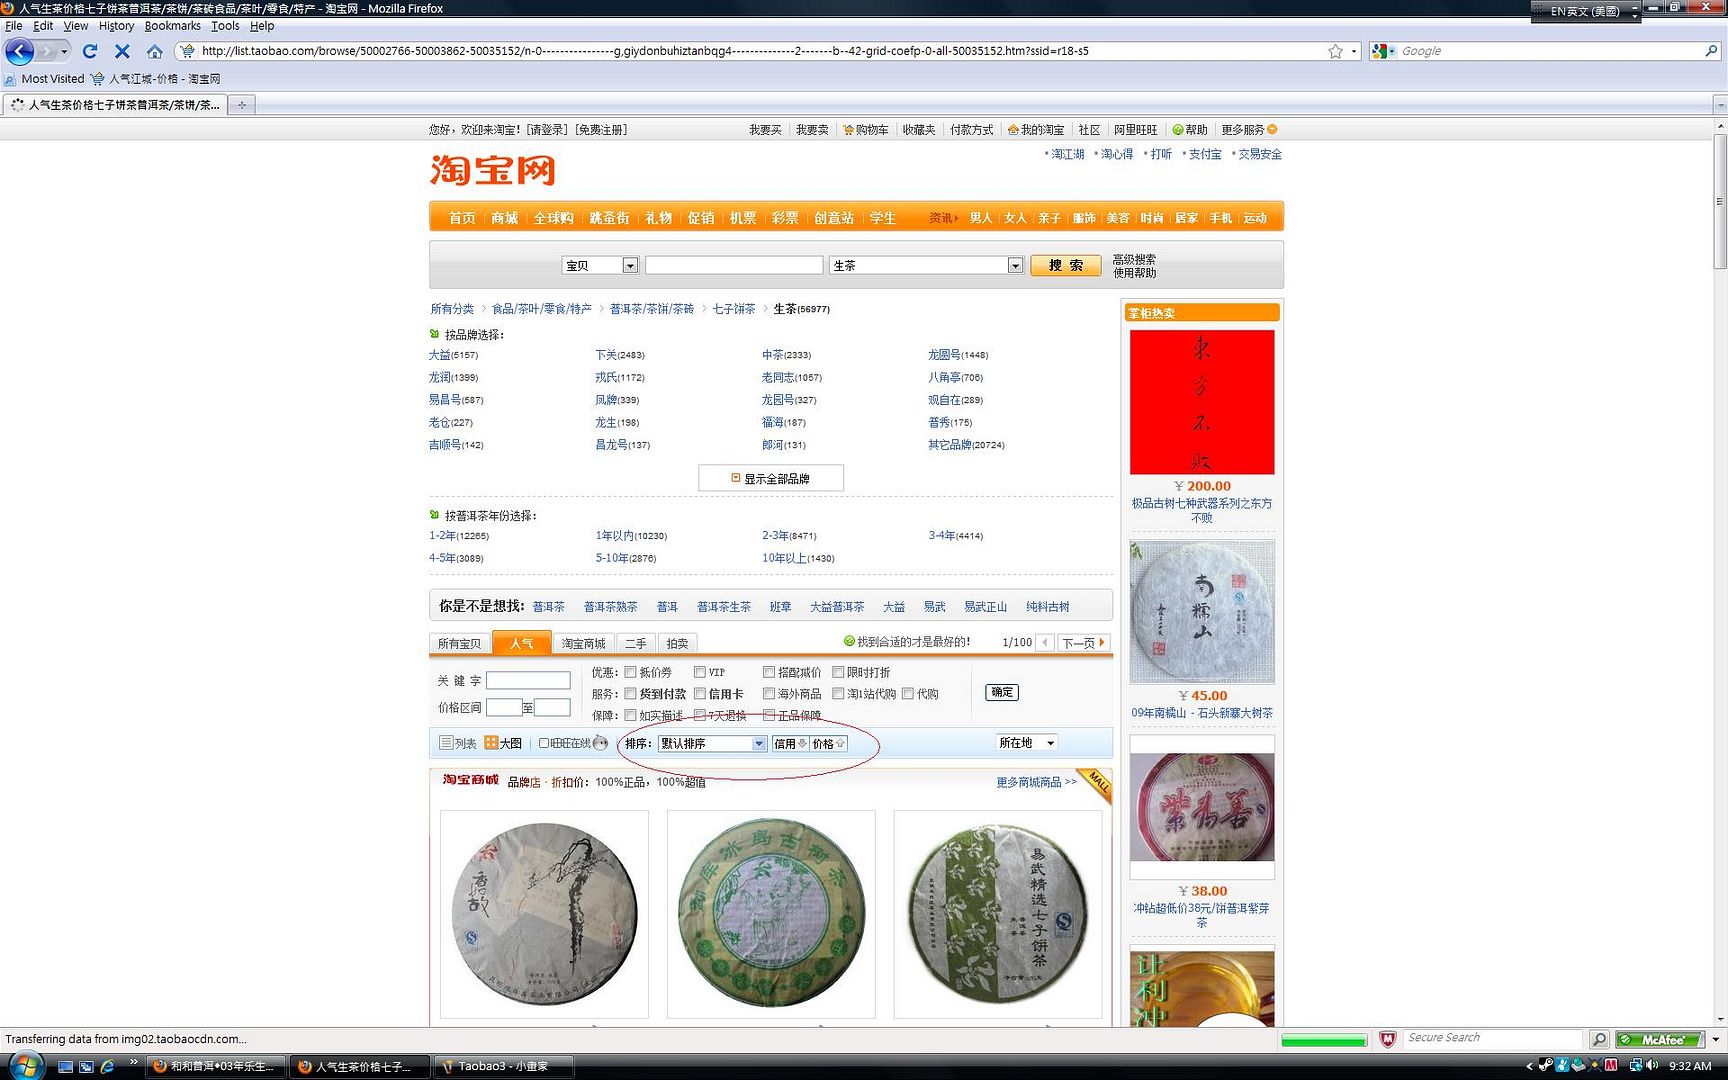Open 南糯山 tea cake thumbnail in sidebar

click(1202, 611)
